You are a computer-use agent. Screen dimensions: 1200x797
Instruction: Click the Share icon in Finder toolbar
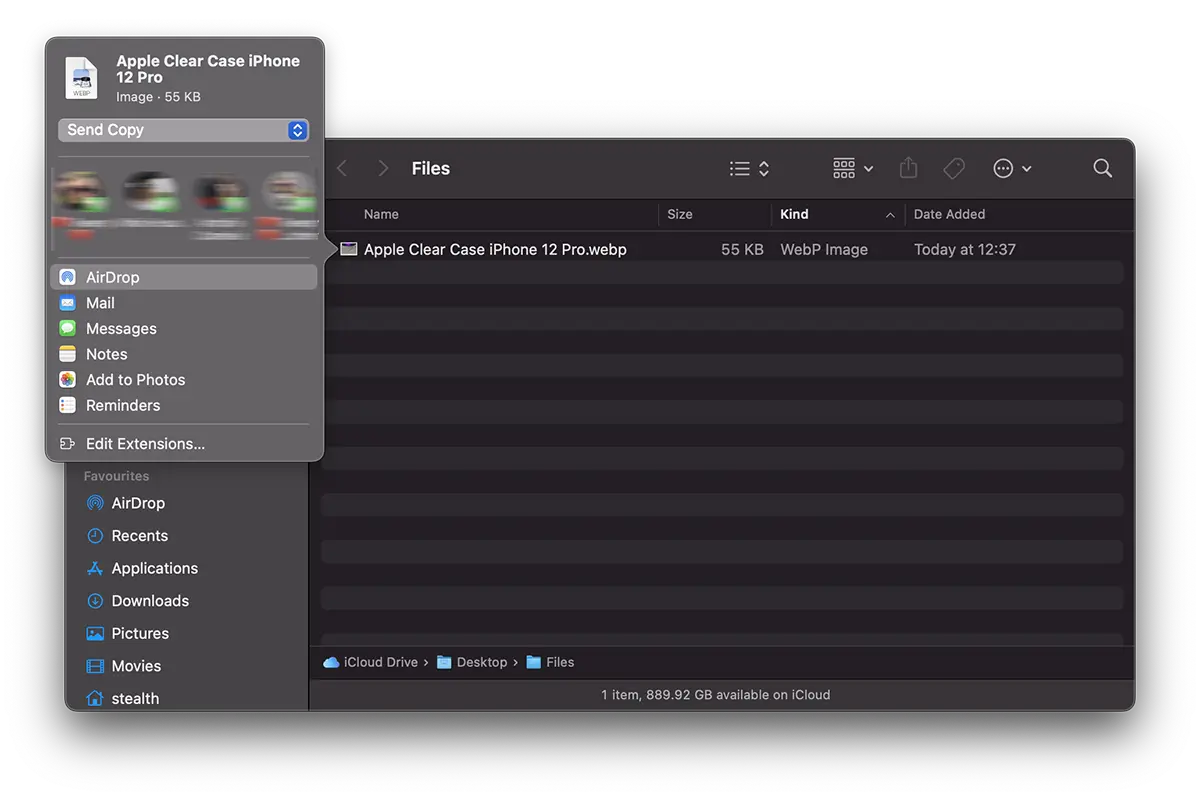(908, 168)
